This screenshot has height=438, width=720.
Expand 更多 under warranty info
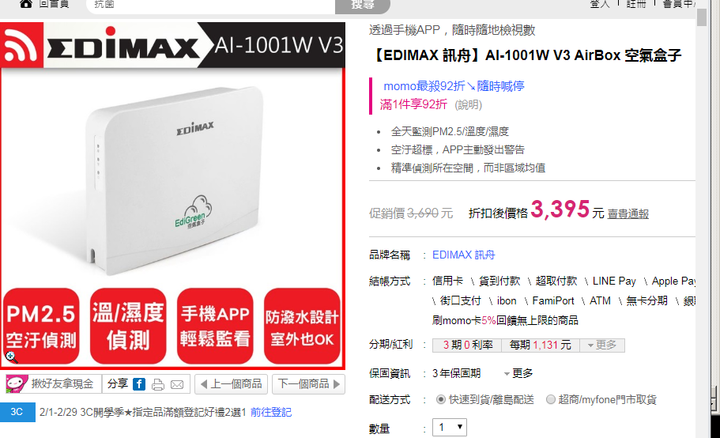pyautogui.click(x=518, y=373)
